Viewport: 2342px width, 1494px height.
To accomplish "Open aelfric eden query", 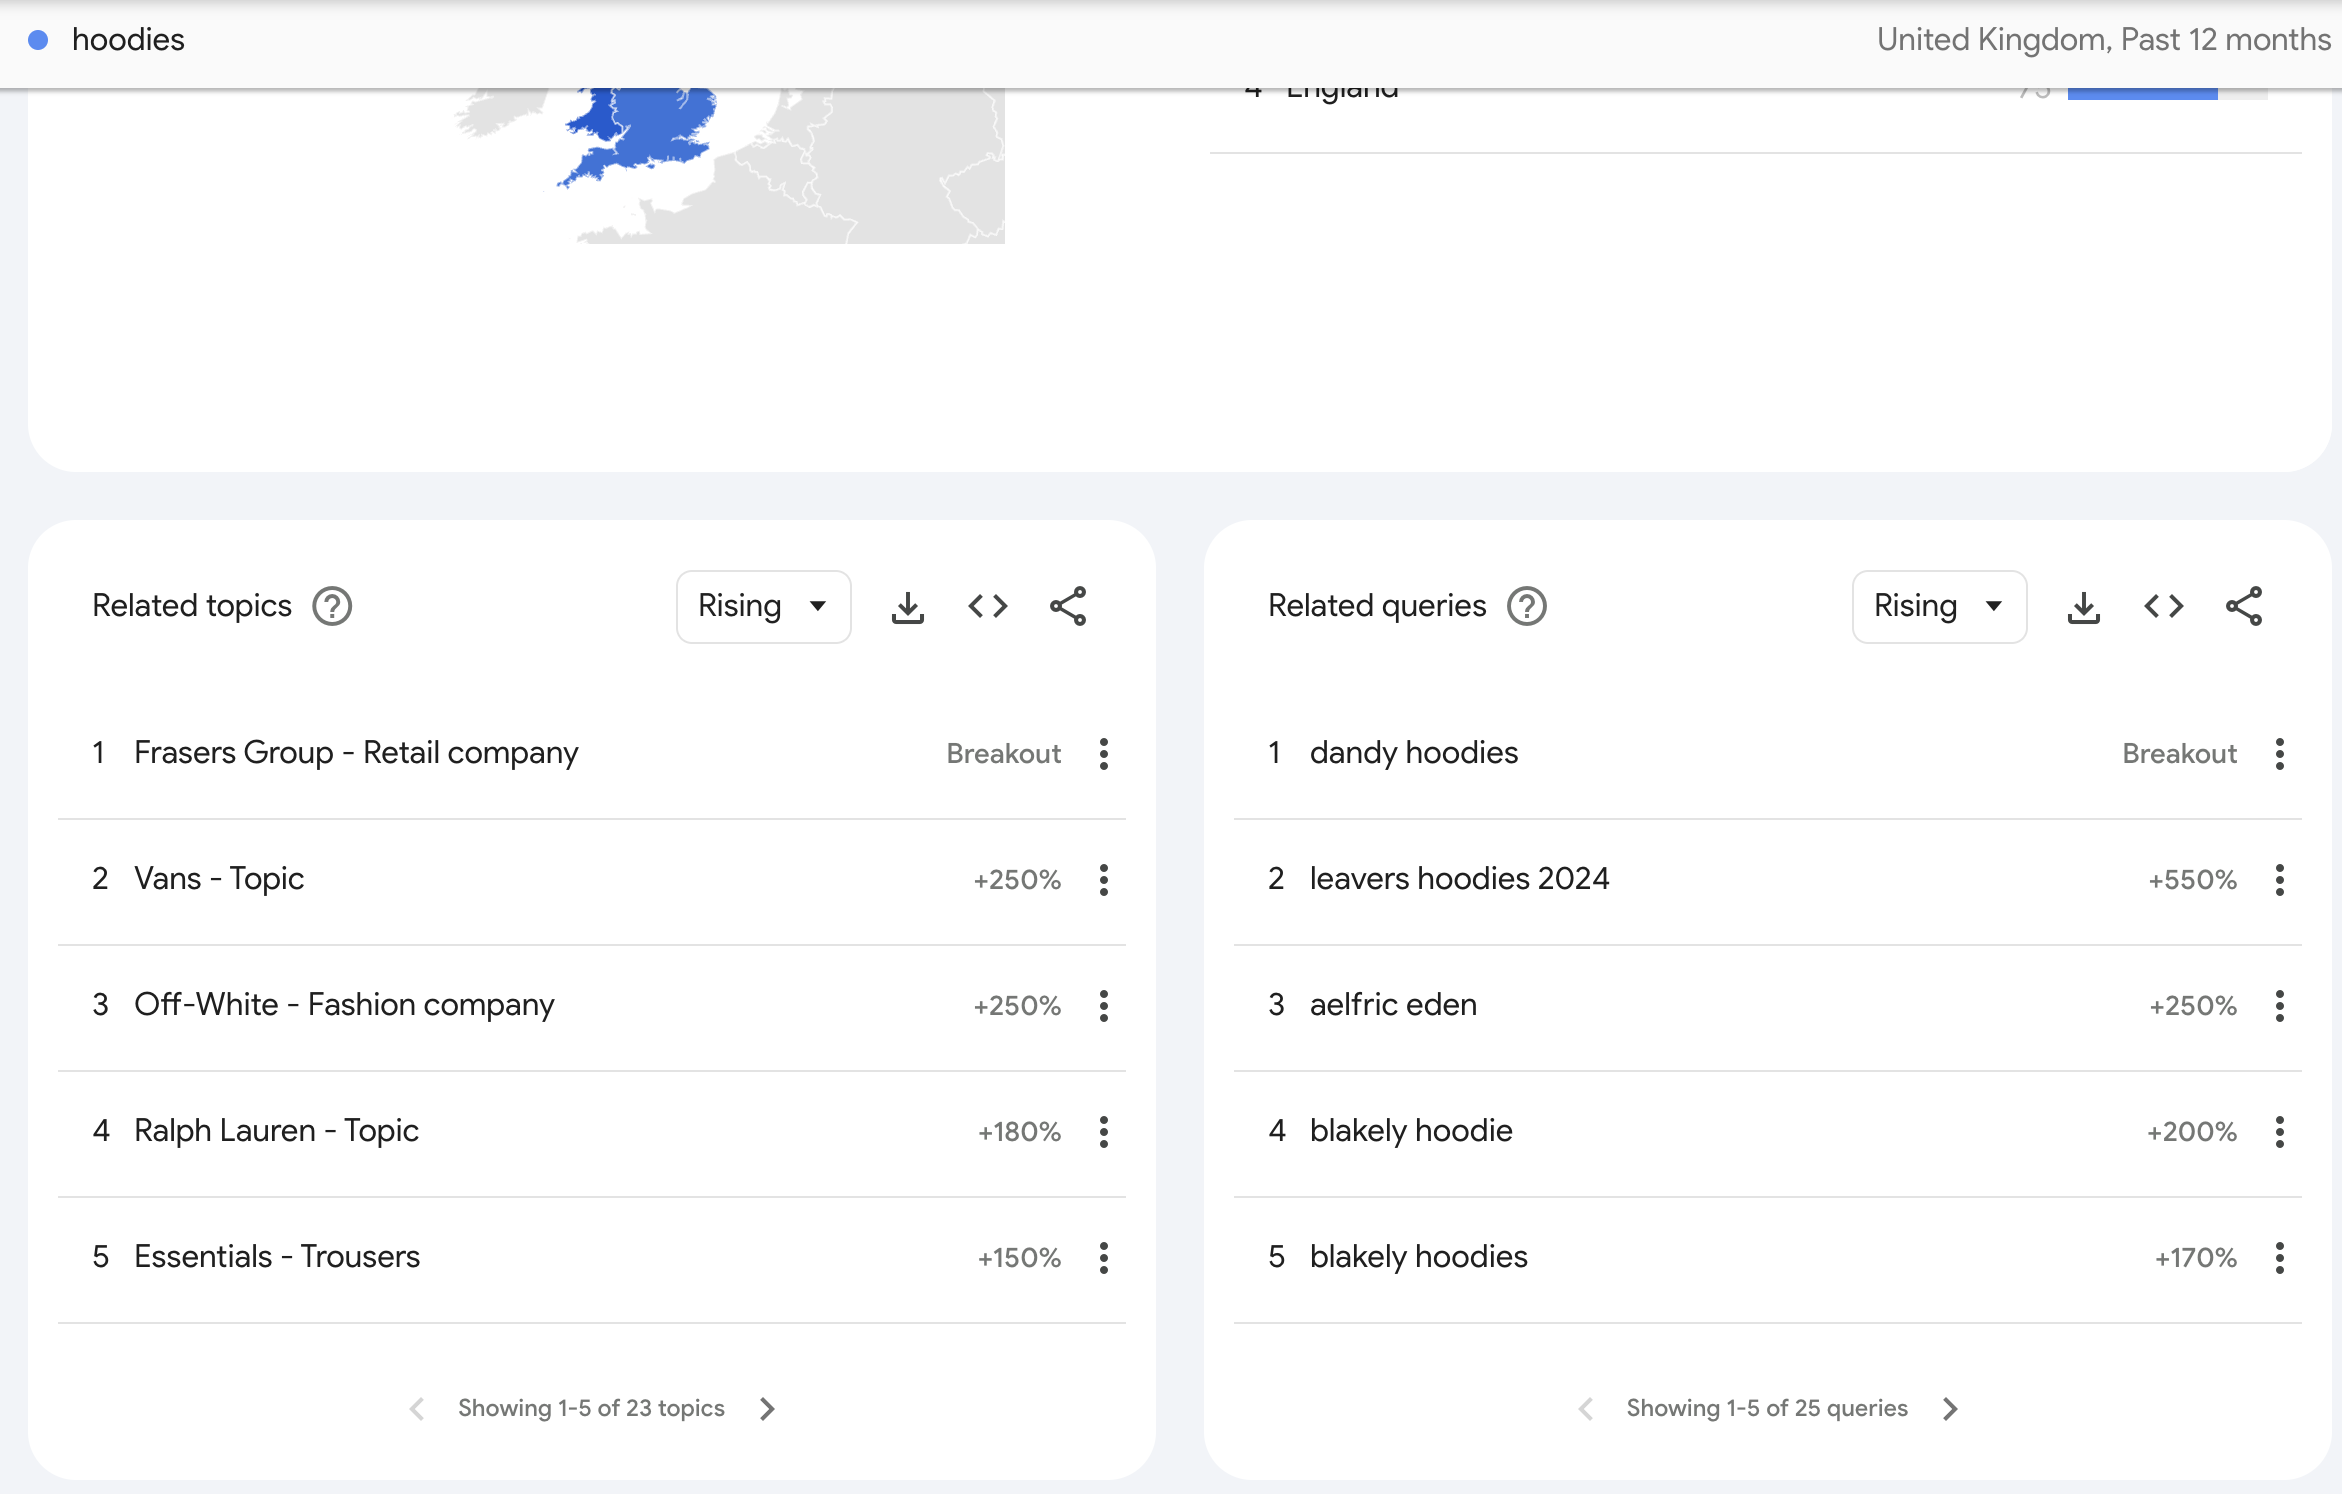I will 1393,1005.
